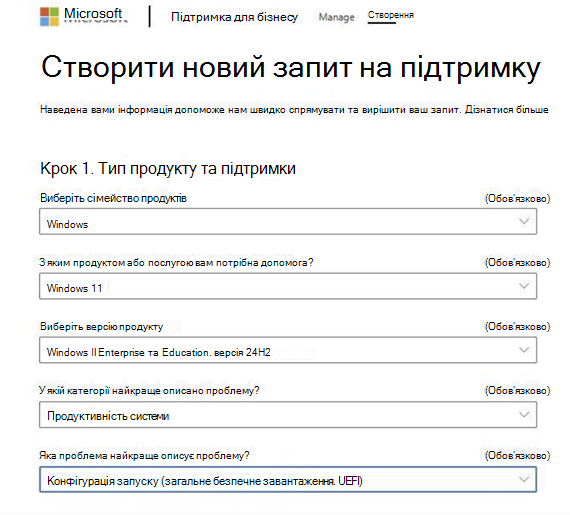Open Підтримка для бізнесу link

pyautogui.click(x=234, y=17)
